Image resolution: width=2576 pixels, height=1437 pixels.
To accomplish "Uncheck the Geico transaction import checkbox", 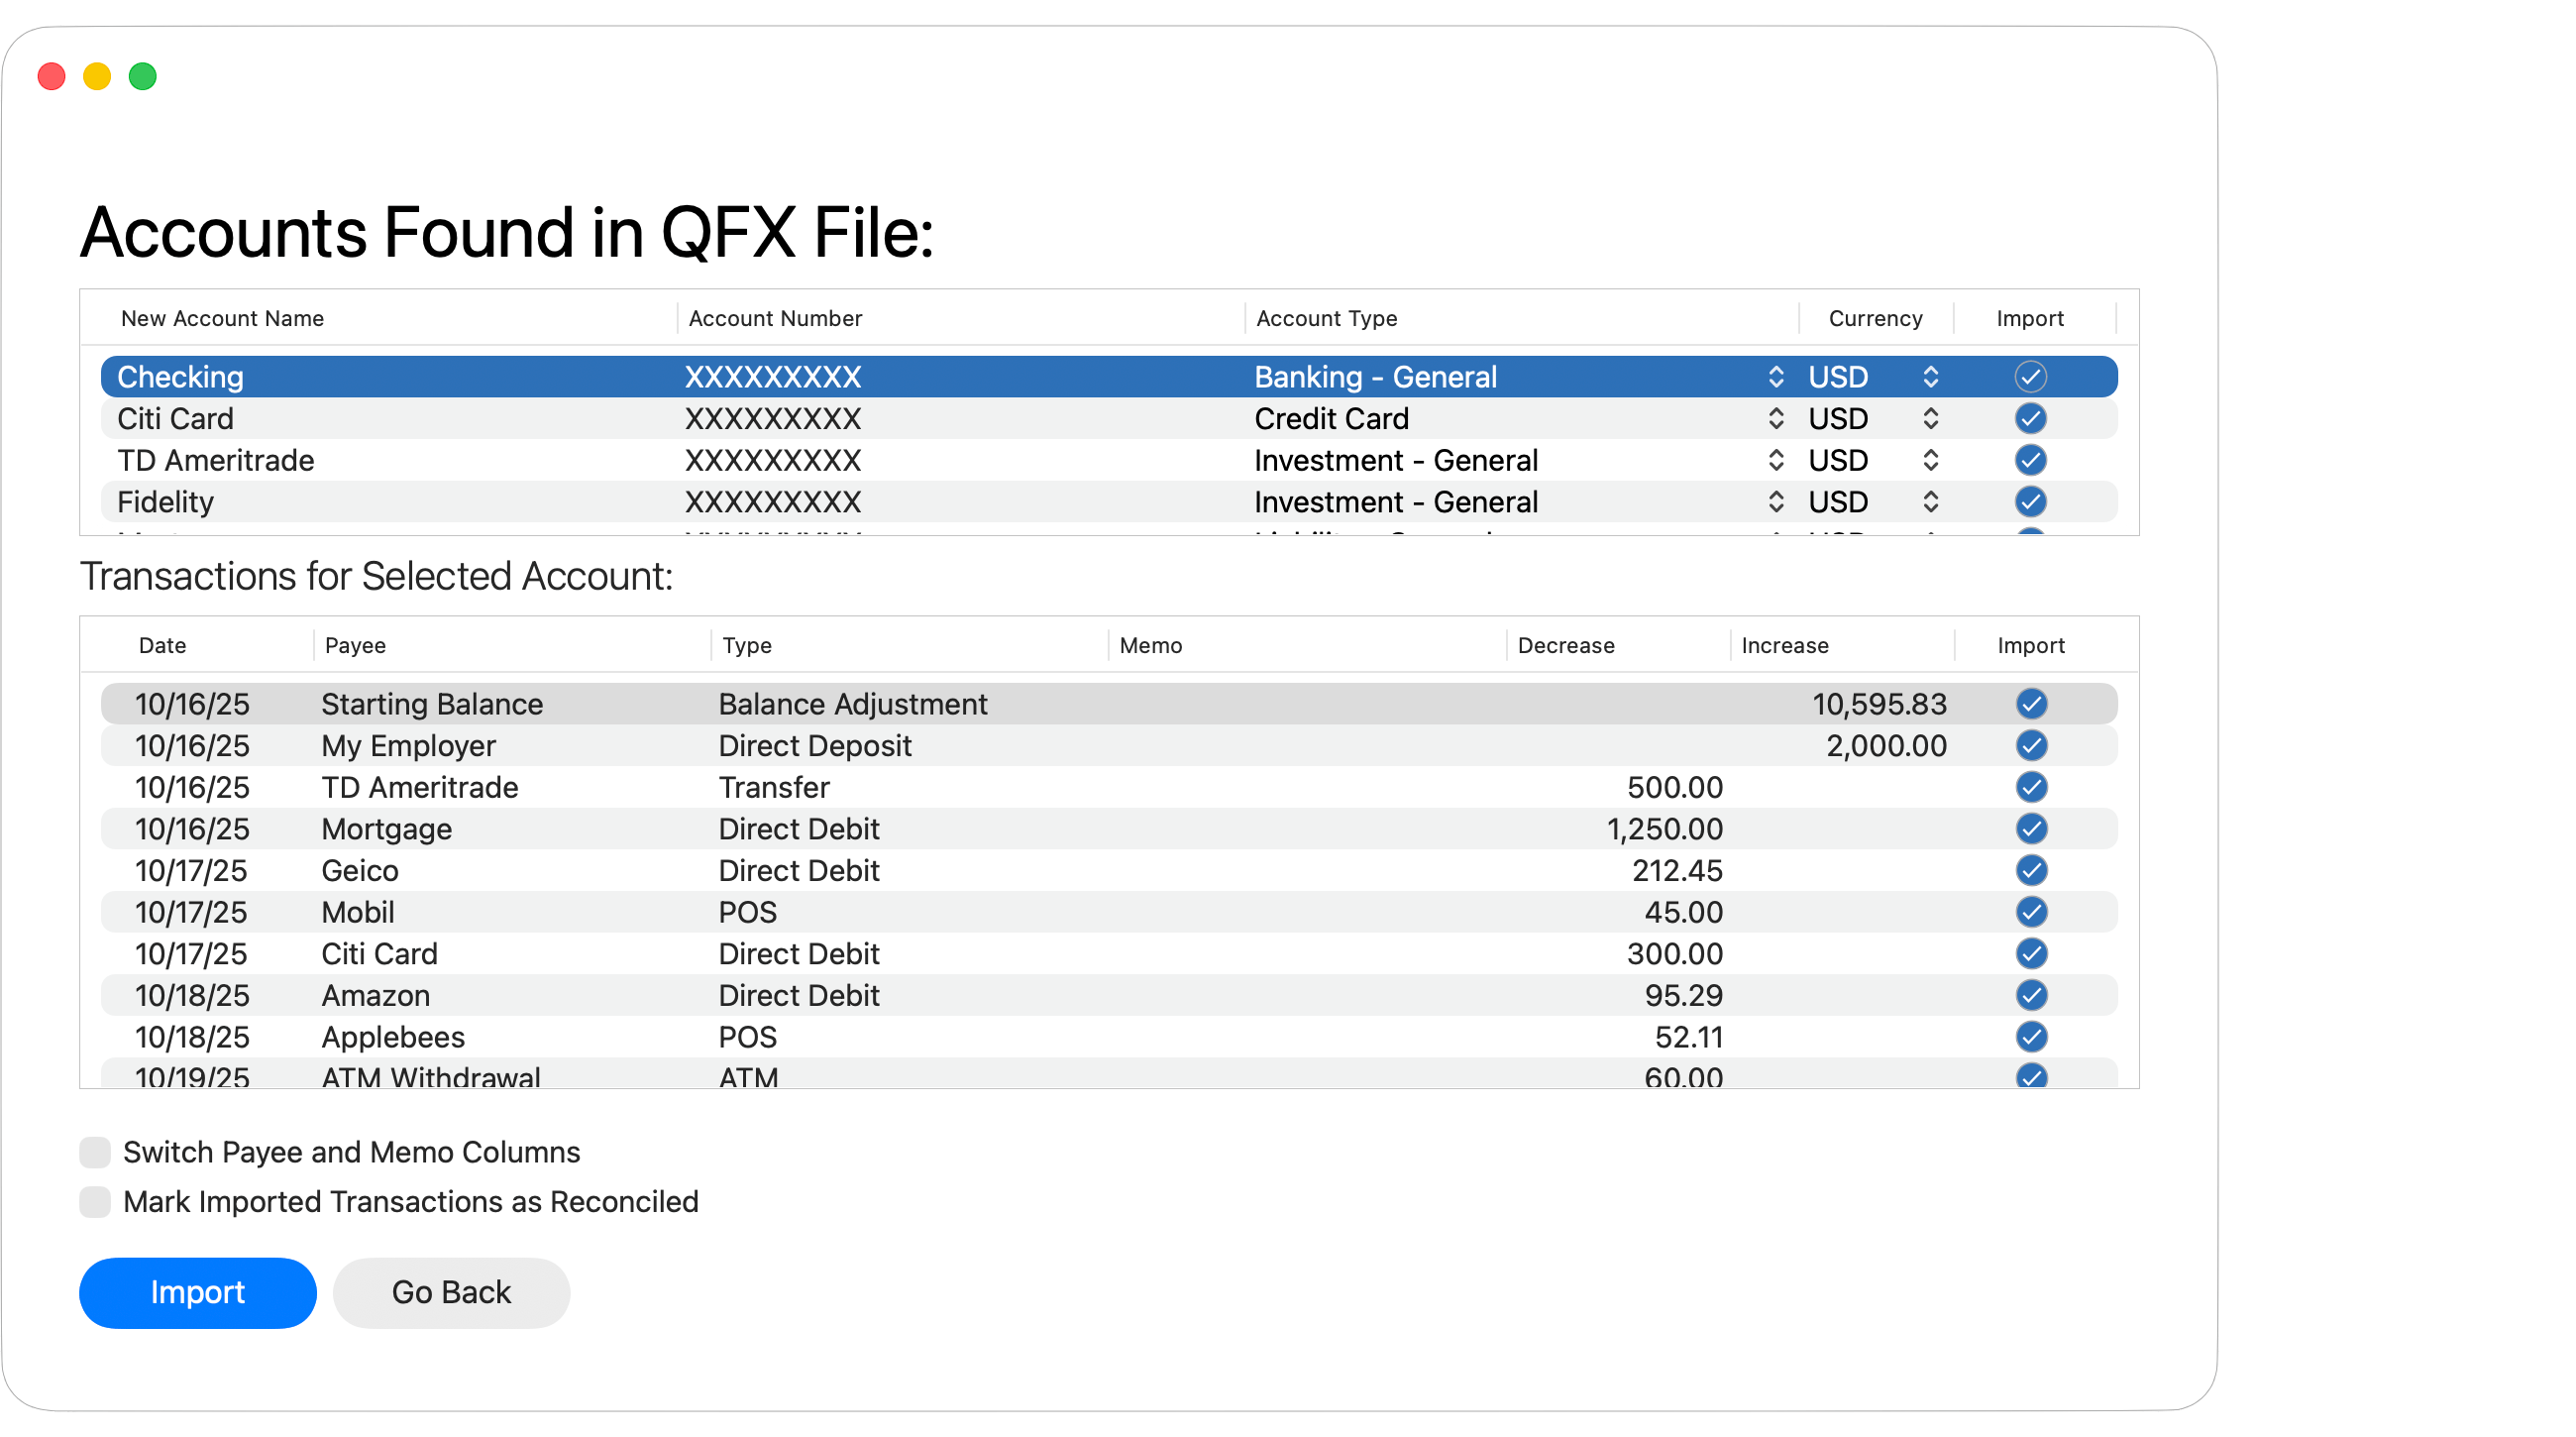I will coord(2032,870).
